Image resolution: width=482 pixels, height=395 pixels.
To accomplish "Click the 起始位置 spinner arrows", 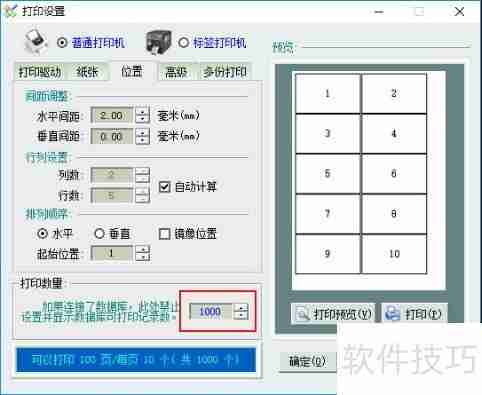I will pos(143,253).
